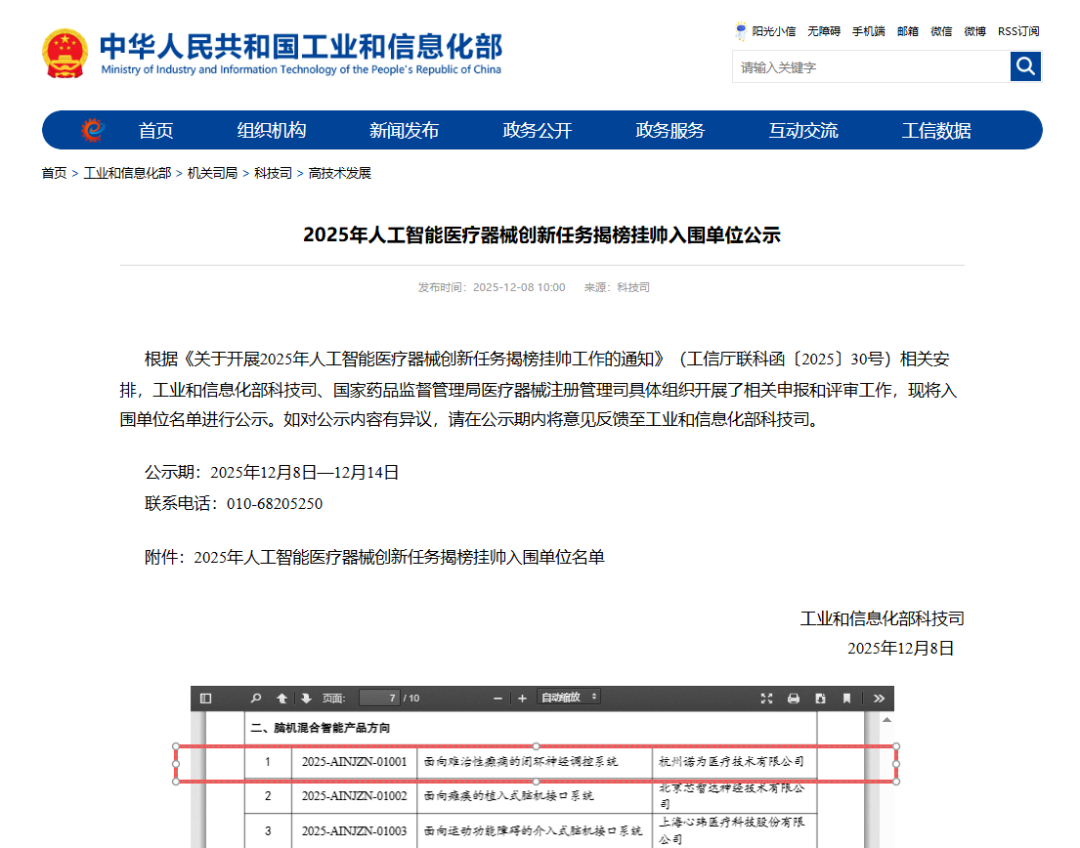Open the 新闻发布 navigation menu
1080x848 pixels.
click(x=404, y=130)
